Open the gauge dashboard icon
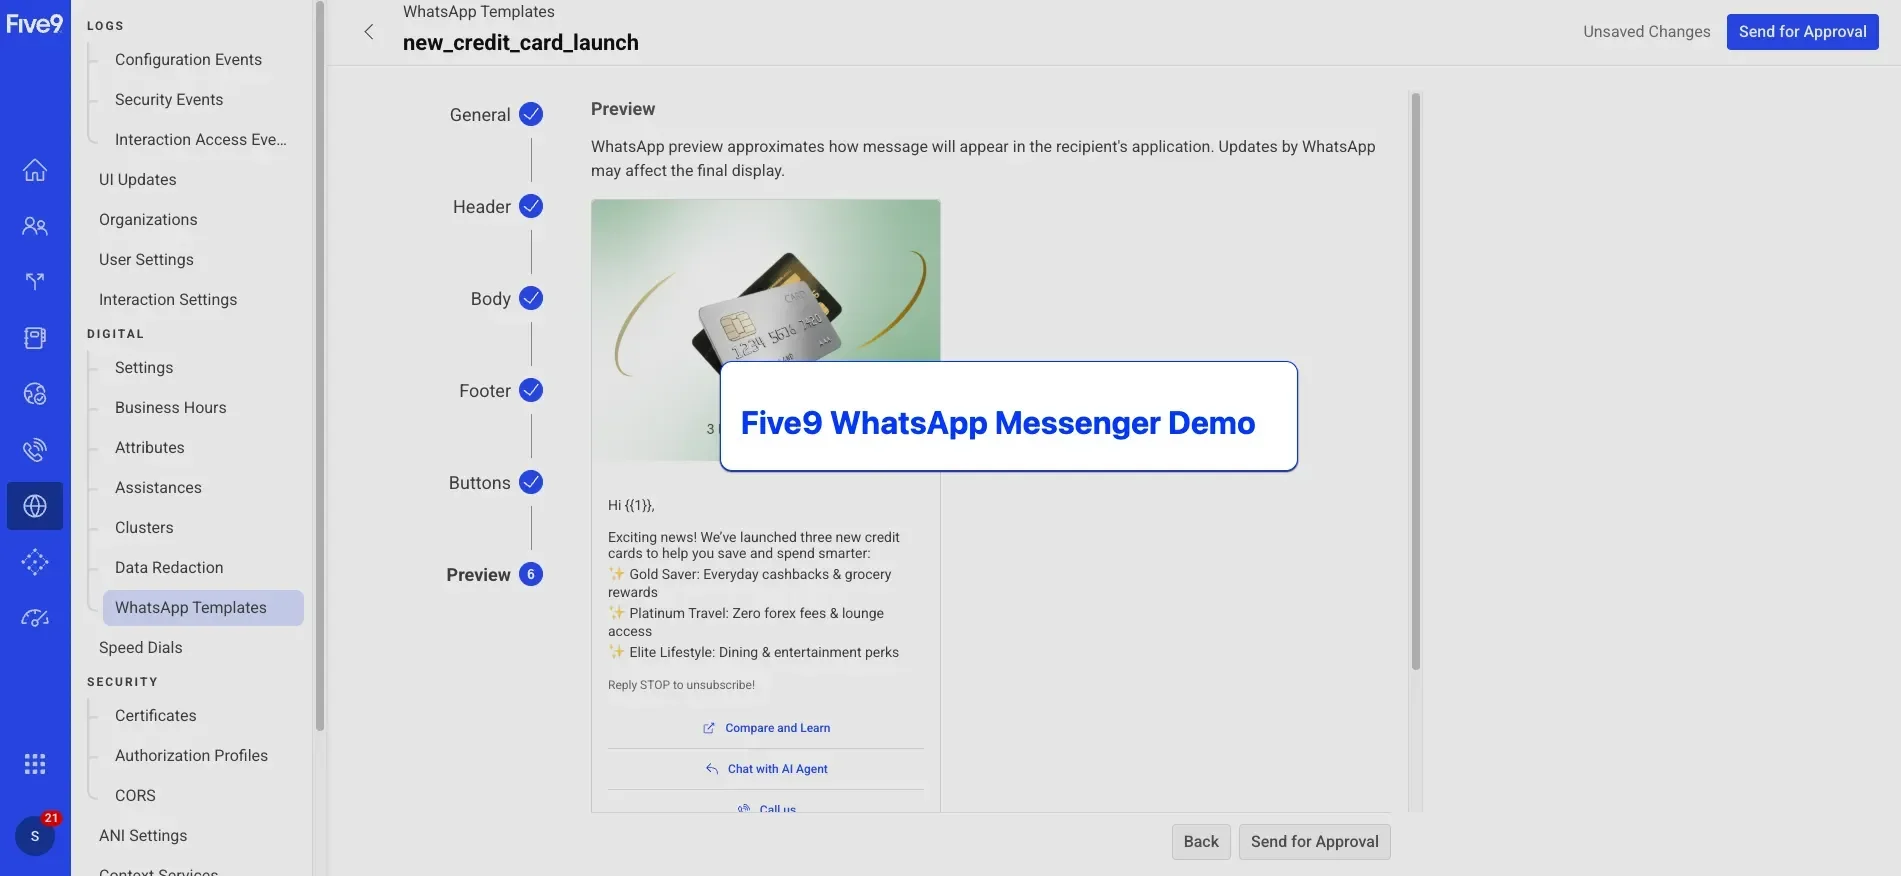The height and width of the screenshot is (876, 1901). click(35, 618)
